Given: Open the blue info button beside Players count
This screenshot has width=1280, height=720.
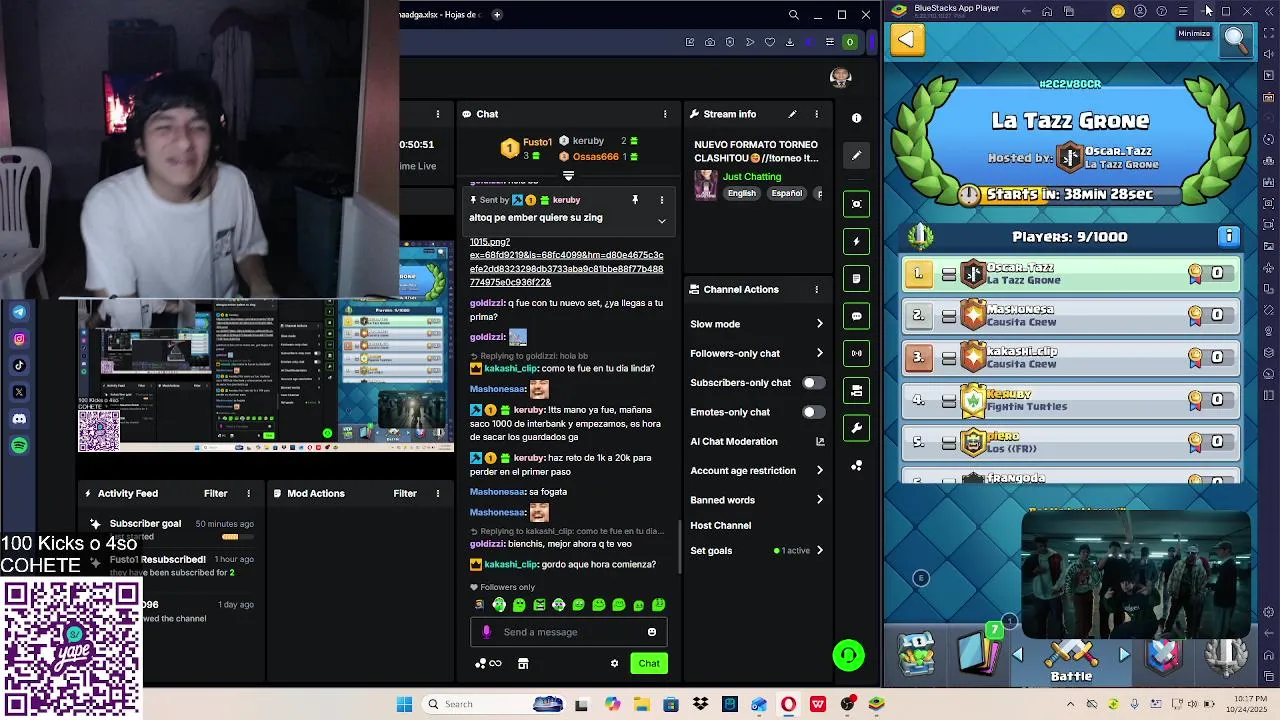Looking at the screenshot, I should point(1229,237).
